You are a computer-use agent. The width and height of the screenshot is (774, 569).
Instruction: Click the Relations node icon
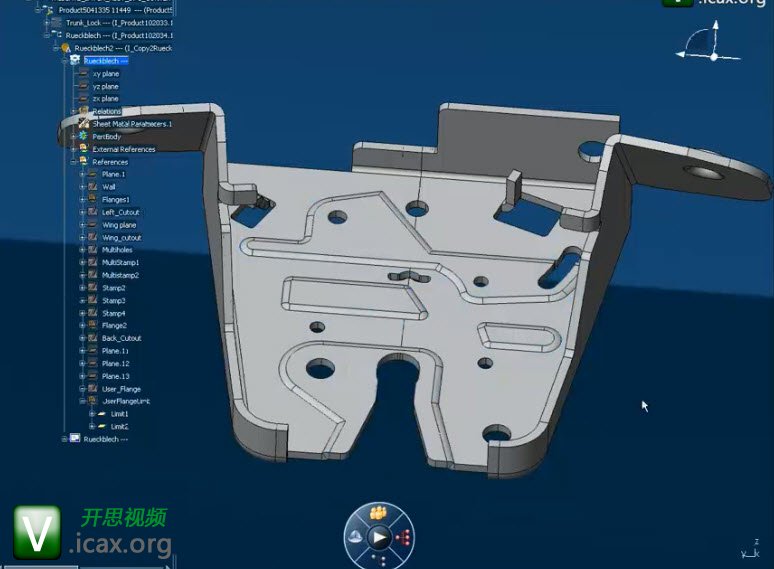point(83,111)
